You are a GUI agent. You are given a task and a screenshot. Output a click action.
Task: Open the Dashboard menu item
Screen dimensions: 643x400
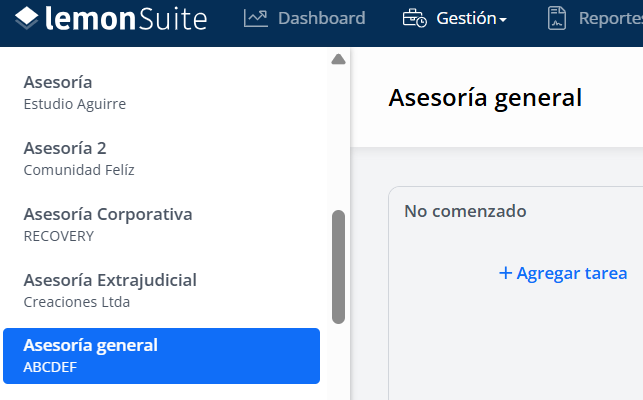click(x=304, y=18)
